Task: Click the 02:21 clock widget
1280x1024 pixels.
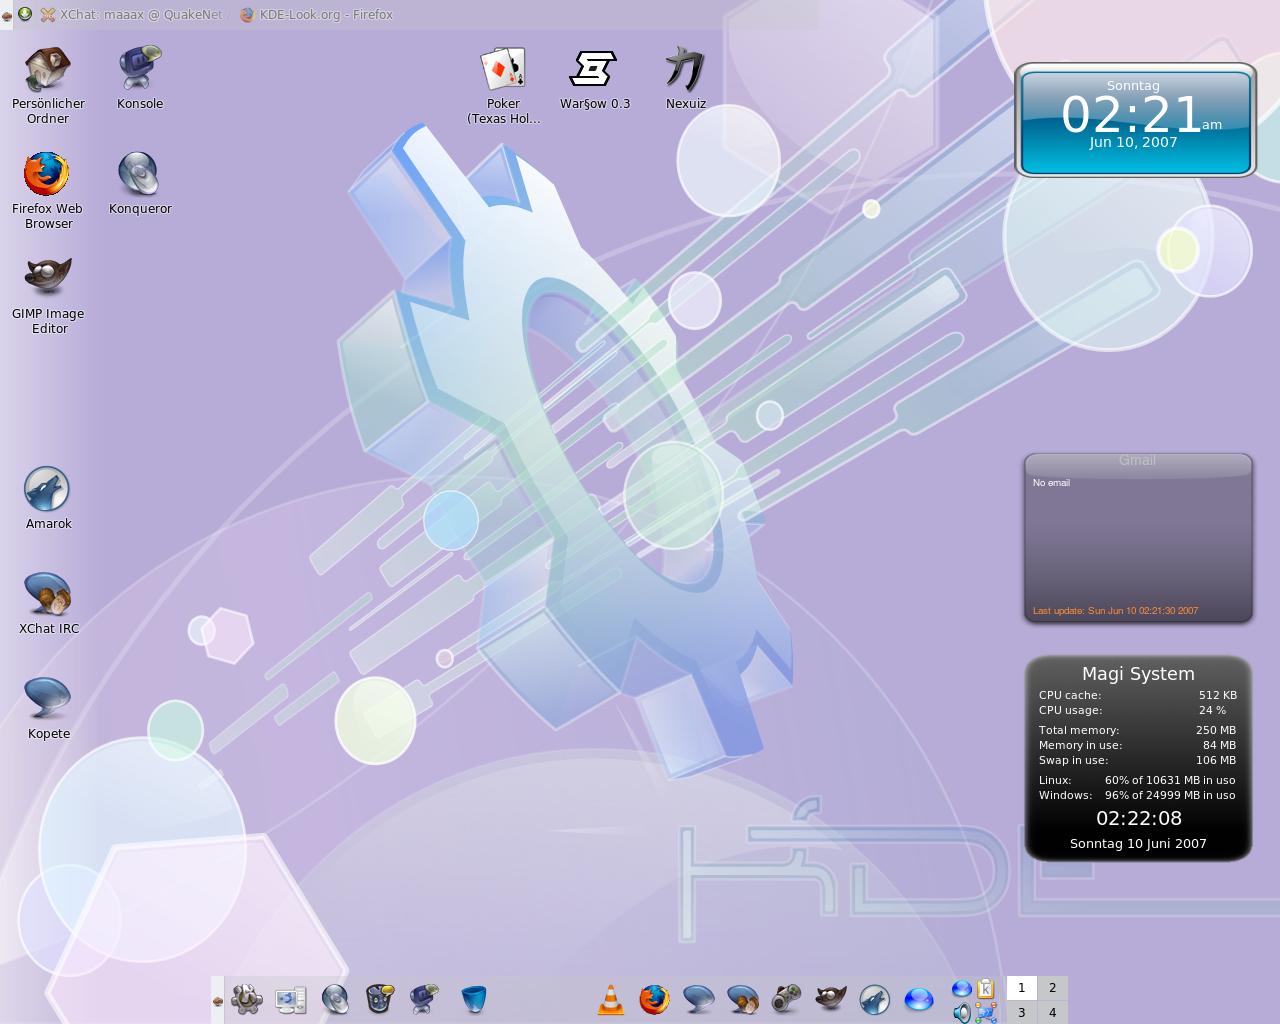Action: pyautogui.click(x=1134, y=120)
